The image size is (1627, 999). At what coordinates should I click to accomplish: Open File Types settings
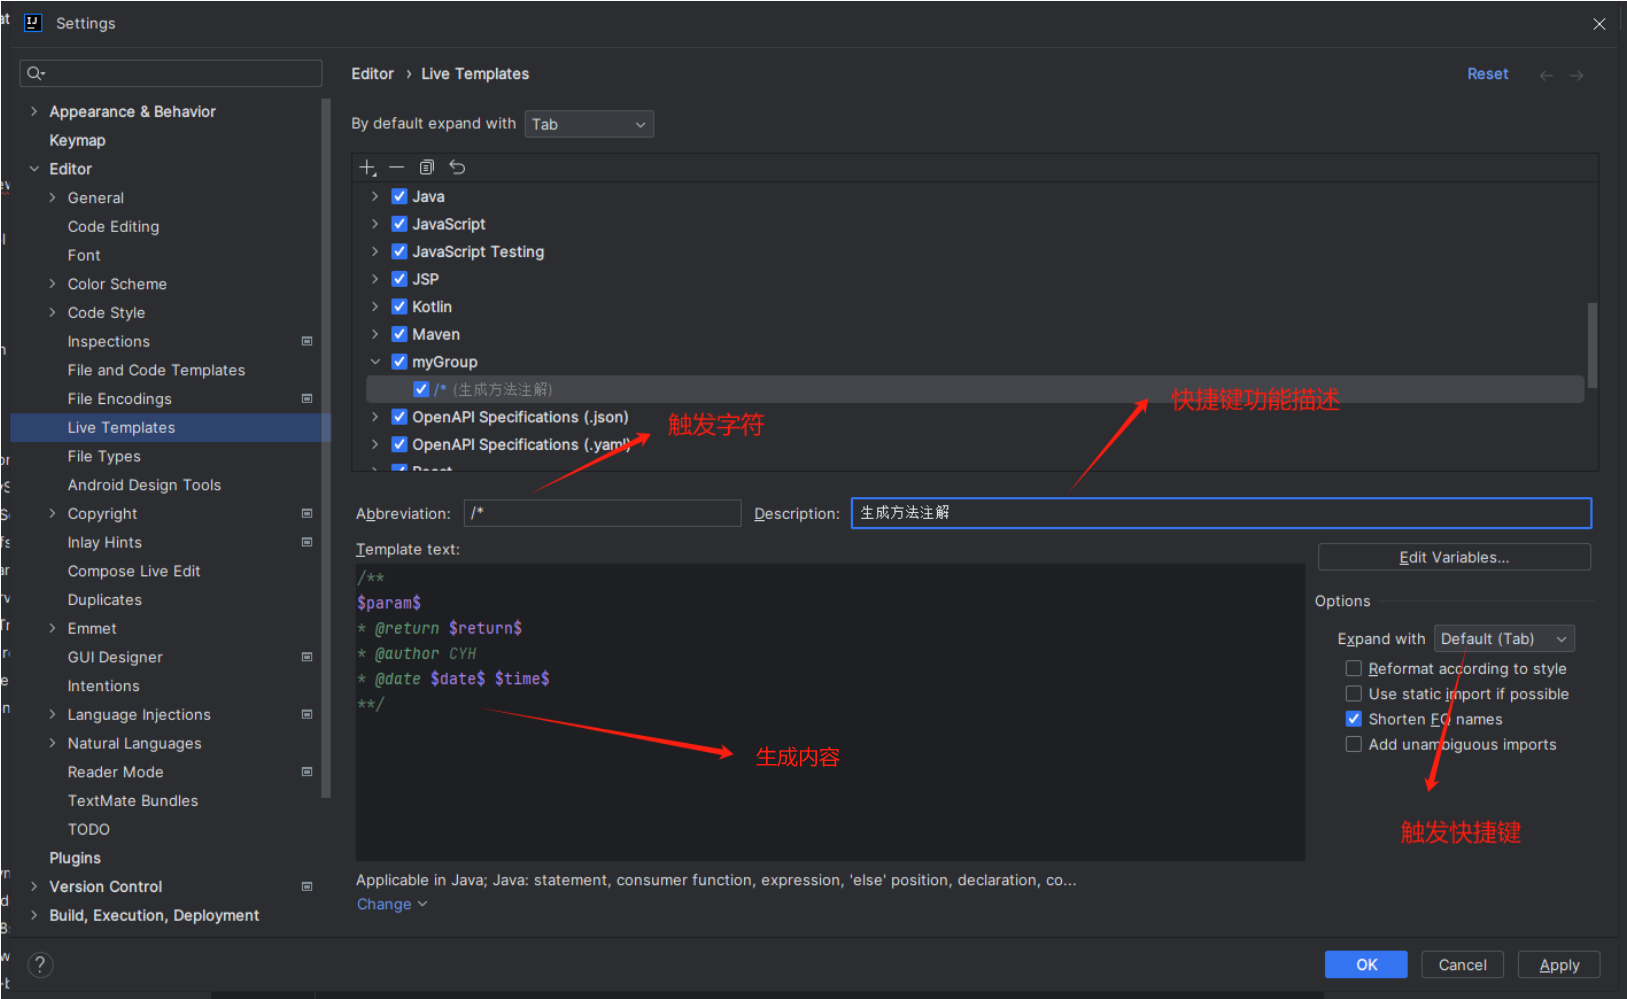click(x=104, y=456)
